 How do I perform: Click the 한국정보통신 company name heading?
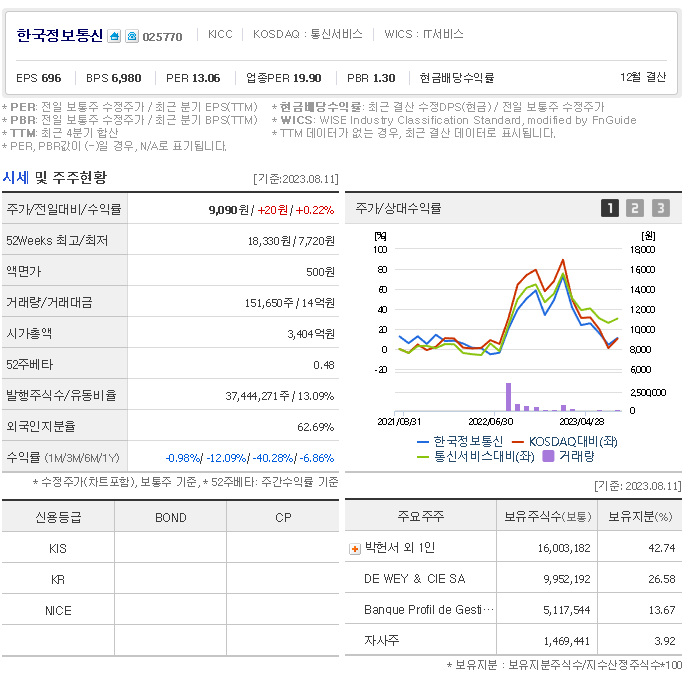tap(60, 35)
